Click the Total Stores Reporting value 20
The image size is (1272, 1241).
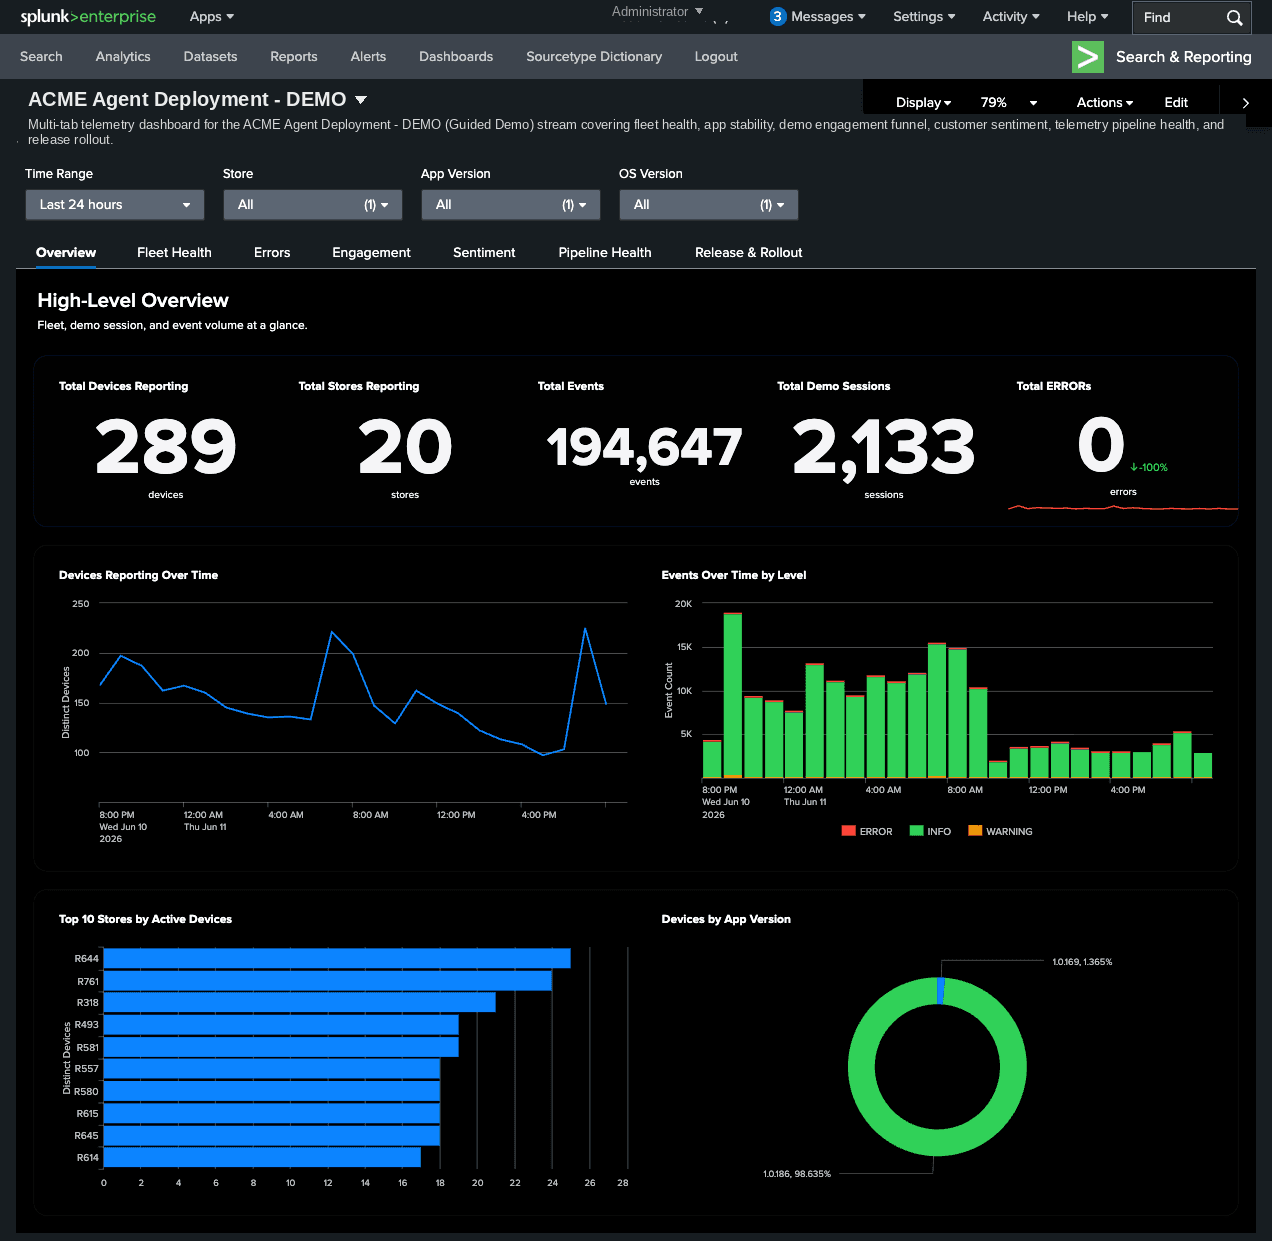coord(405,447)
